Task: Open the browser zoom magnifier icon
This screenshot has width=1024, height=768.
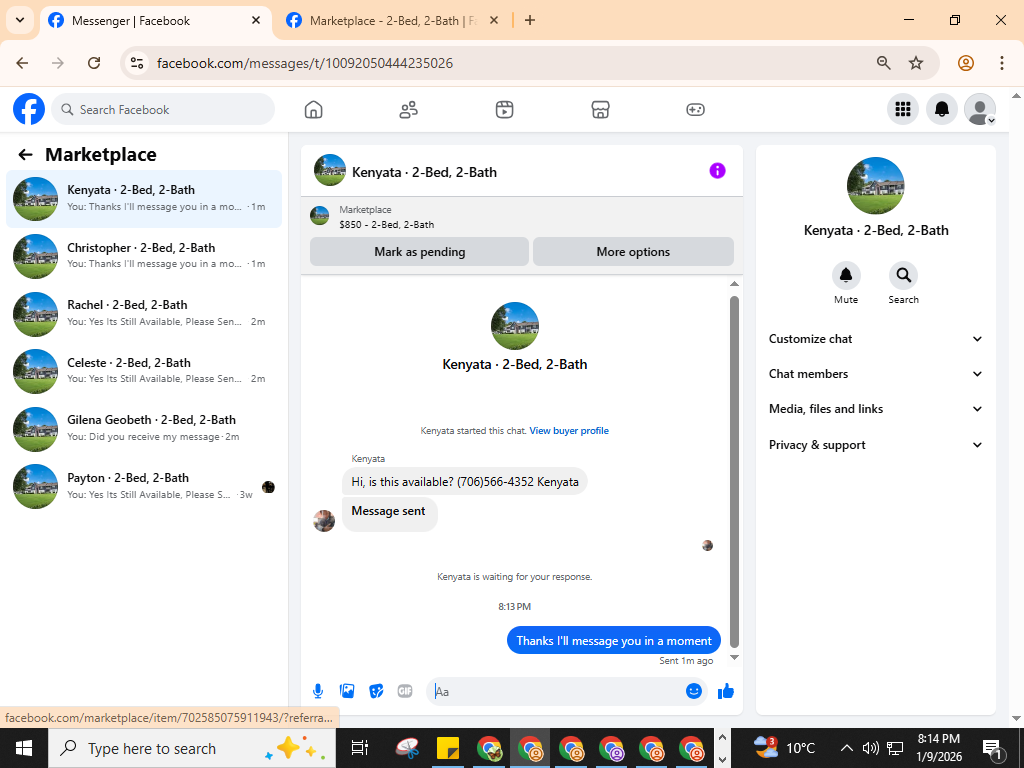Action: (x=884, y=63)
